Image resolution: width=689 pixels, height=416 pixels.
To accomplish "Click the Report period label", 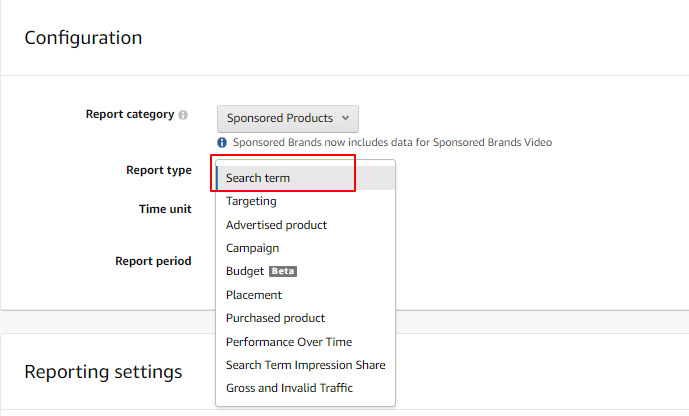I will click(153, 261).
